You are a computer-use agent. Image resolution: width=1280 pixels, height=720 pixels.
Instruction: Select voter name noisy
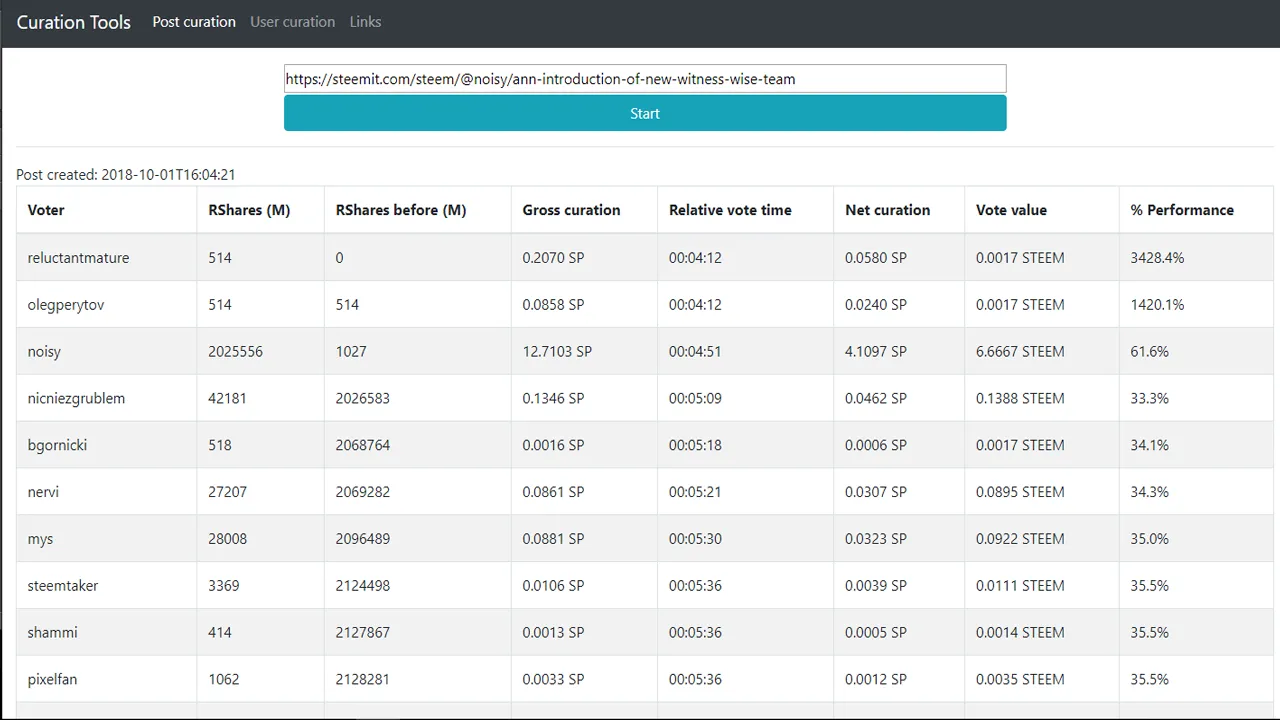pos(44,352)
